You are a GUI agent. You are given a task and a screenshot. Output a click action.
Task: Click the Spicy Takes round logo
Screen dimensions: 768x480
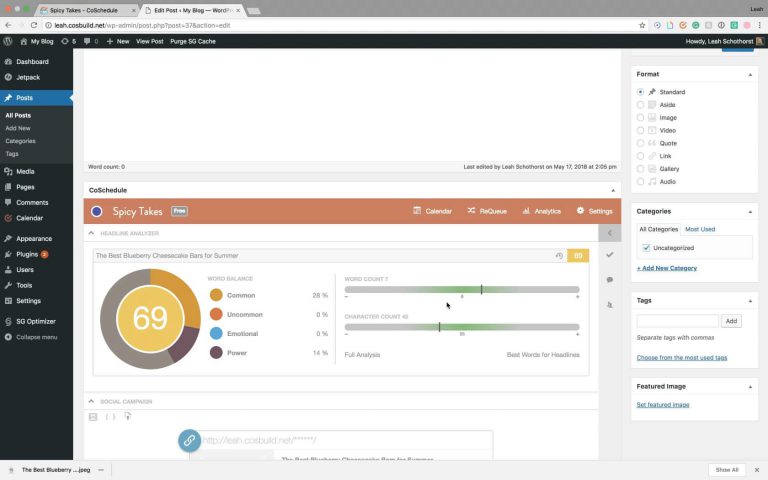(x=96, y=211)
